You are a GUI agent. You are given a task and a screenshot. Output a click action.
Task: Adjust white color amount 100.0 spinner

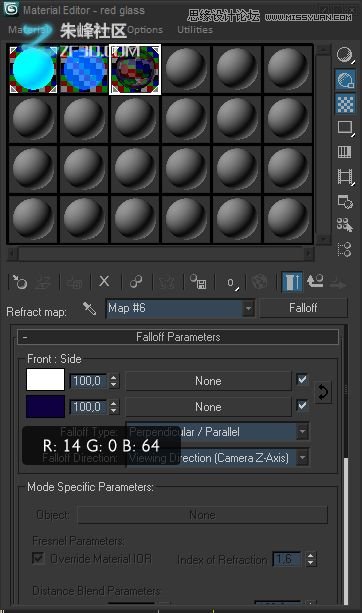tap(113, 381)
